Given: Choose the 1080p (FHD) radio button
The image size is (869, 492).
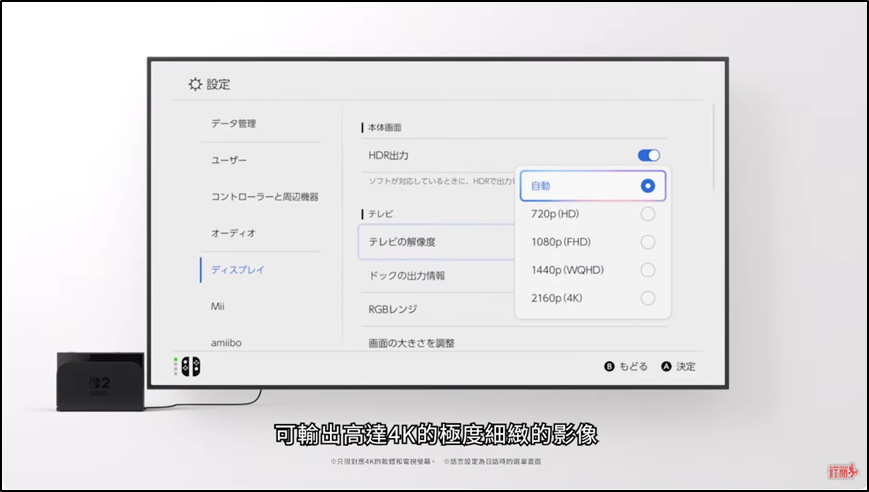Looking at the screenshot, I should (x=647, y=242).
